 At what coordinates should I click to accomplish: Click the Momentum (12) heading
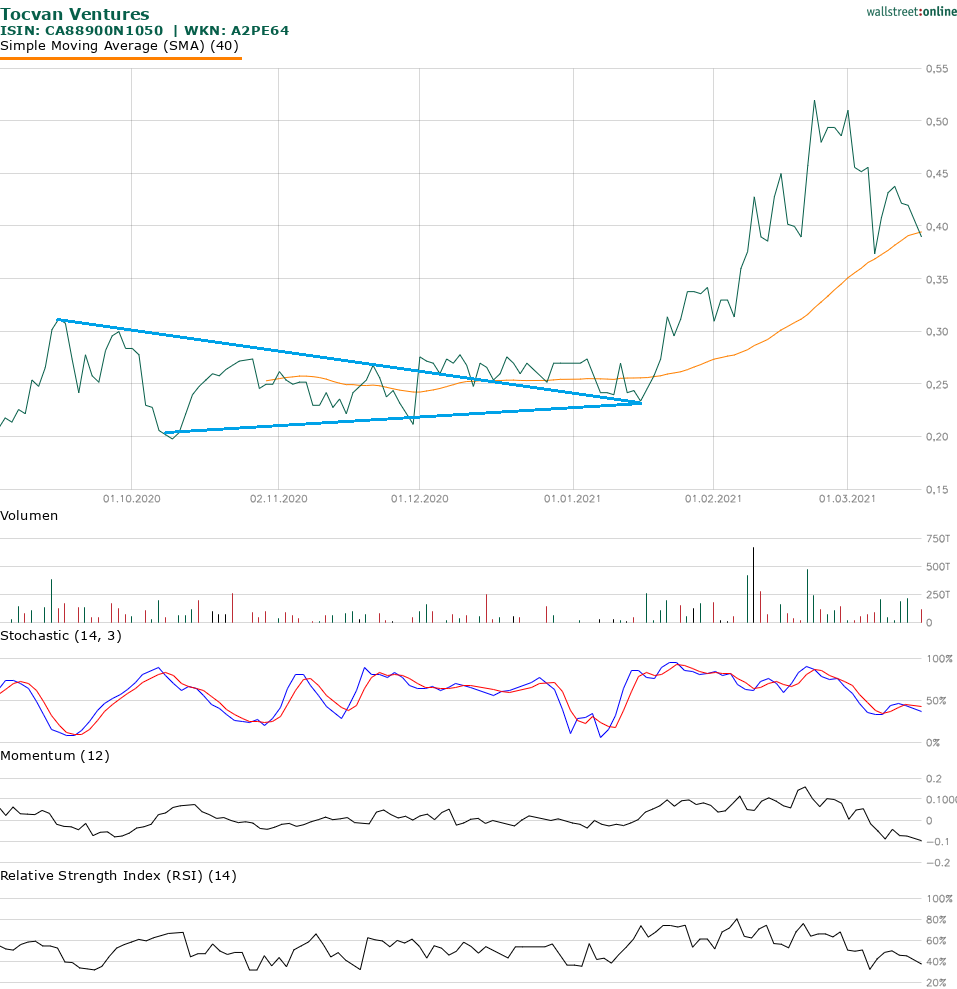point(55,756)
